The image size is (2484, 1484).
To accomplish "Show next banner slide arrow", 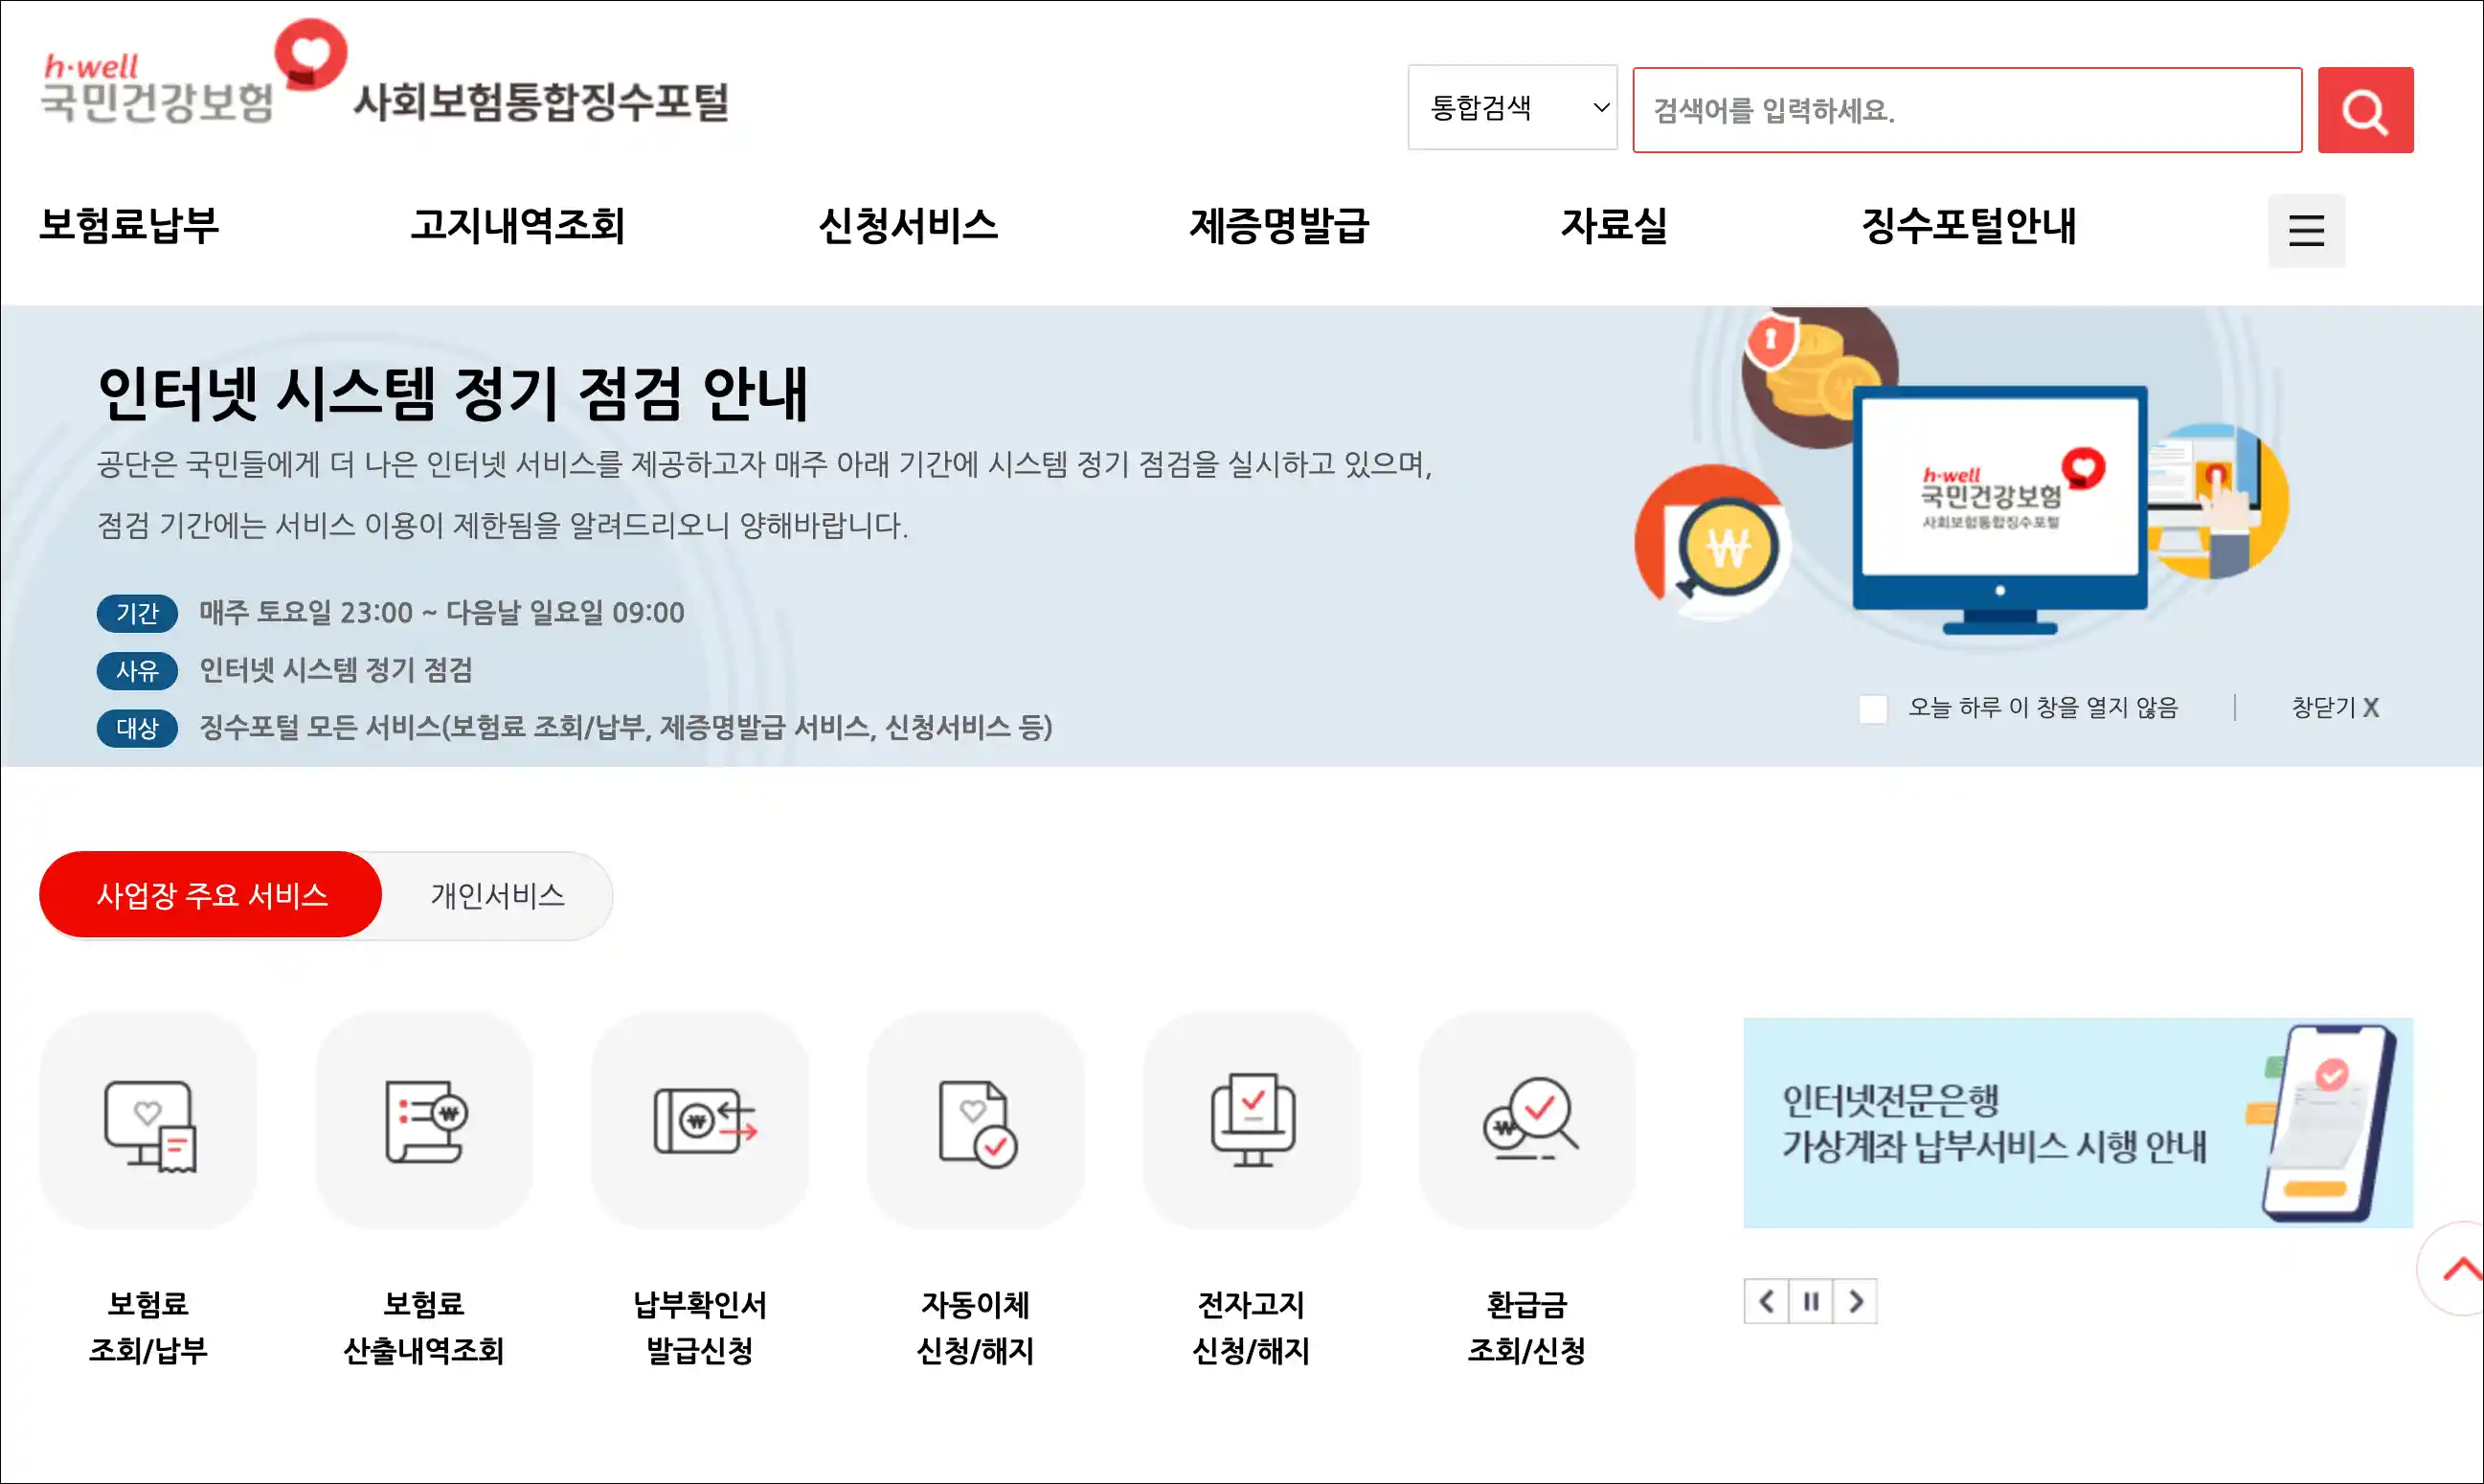I will coord(1856,1301).
